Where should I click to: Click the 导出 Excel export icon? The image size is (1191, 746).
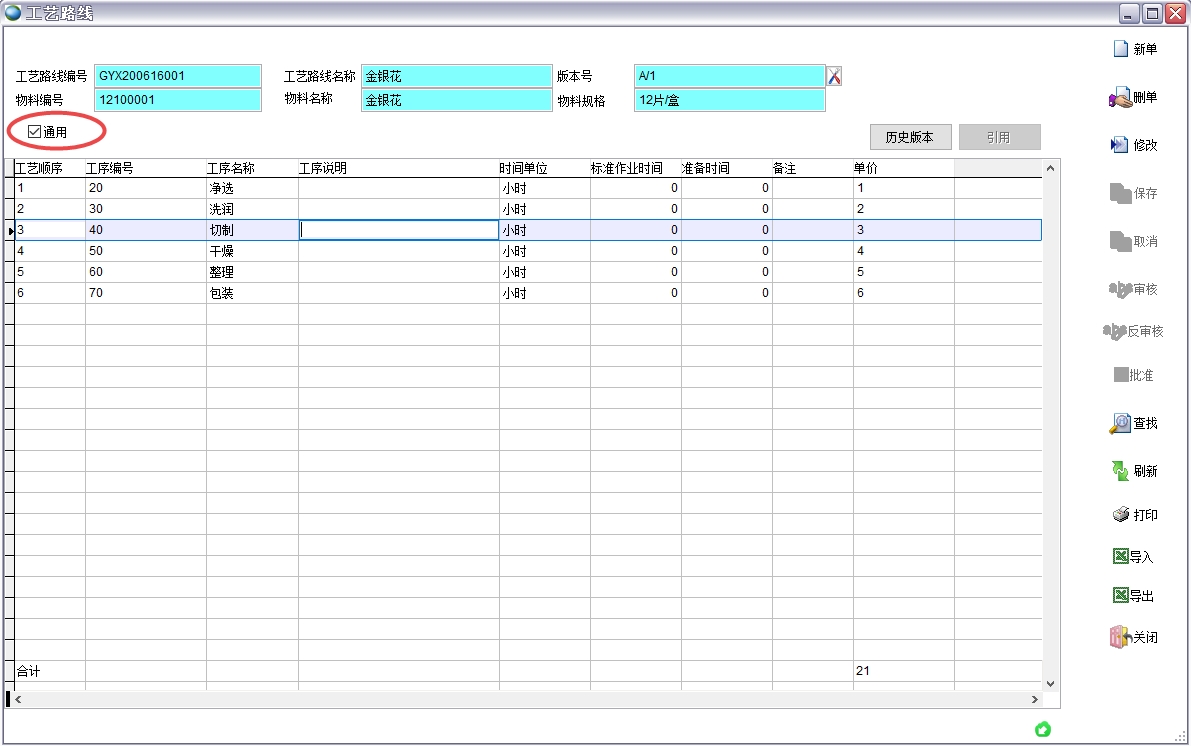pyautogui.click(x=1121, y=596)
